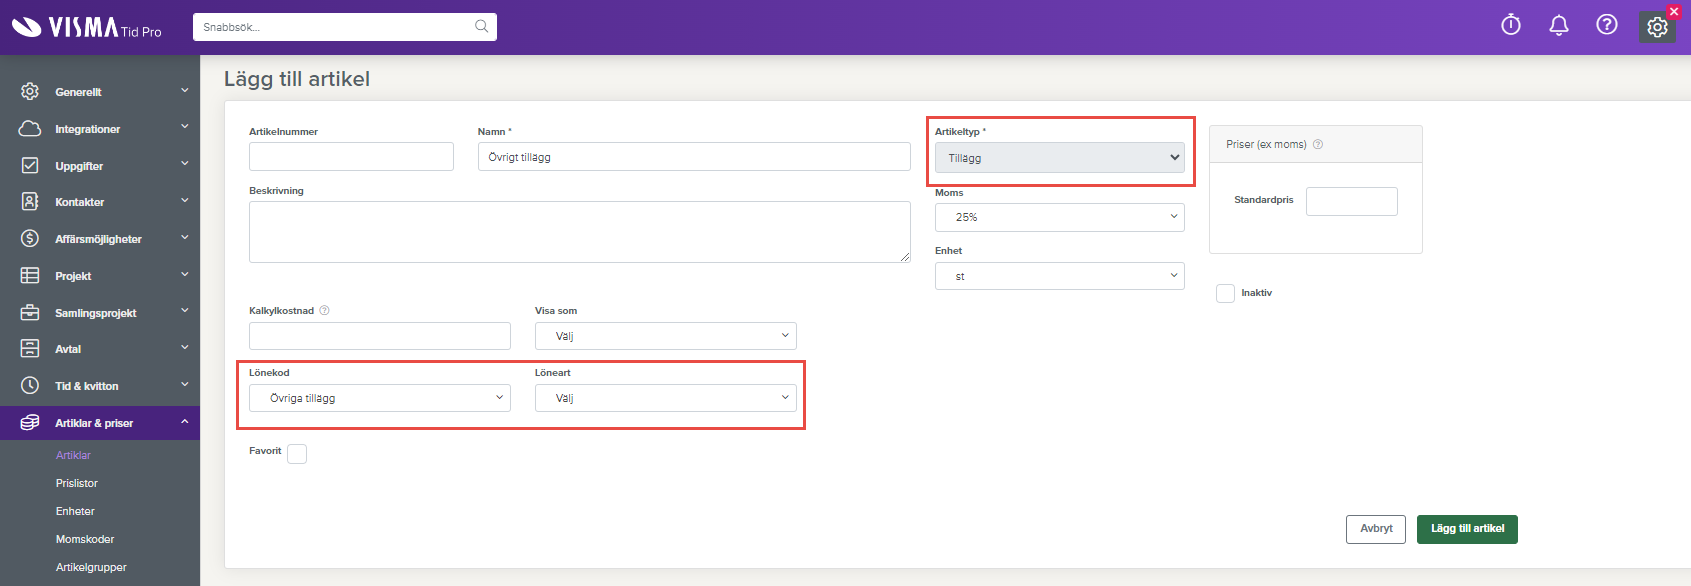Click the Priser (ex moms) info icon
Viewport: 1691px width, 586px height.
coord(1318,145)
